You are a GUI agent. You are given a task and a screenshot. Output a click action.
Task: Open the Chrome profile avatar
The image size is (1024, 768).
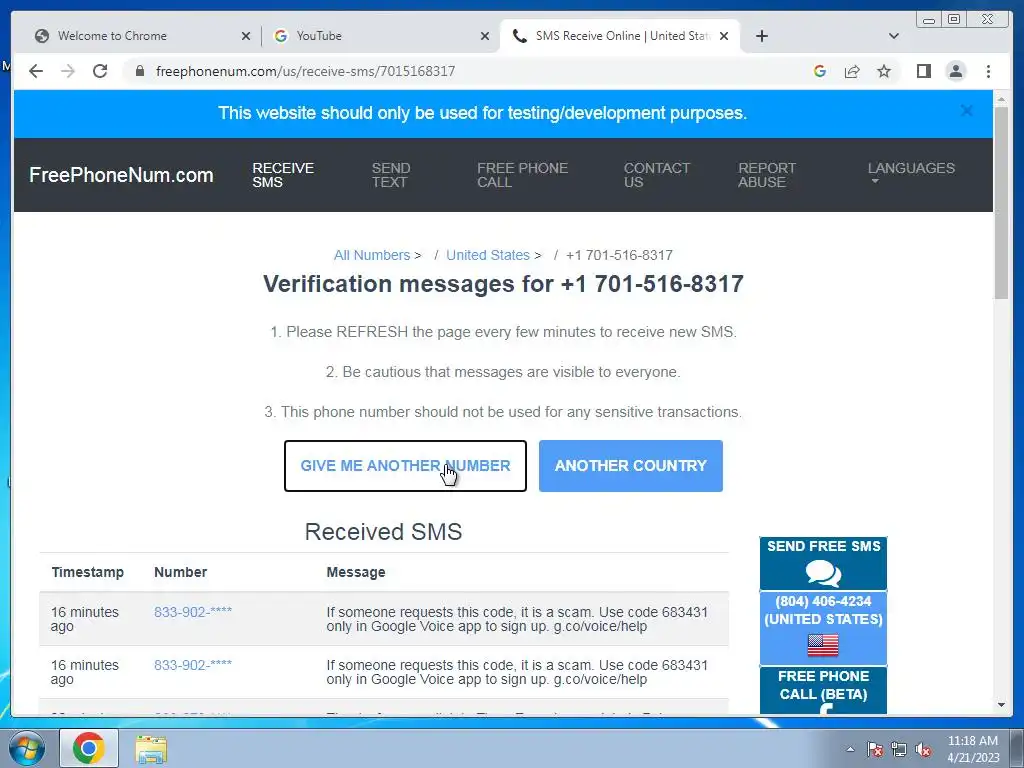tap(956, 71)
